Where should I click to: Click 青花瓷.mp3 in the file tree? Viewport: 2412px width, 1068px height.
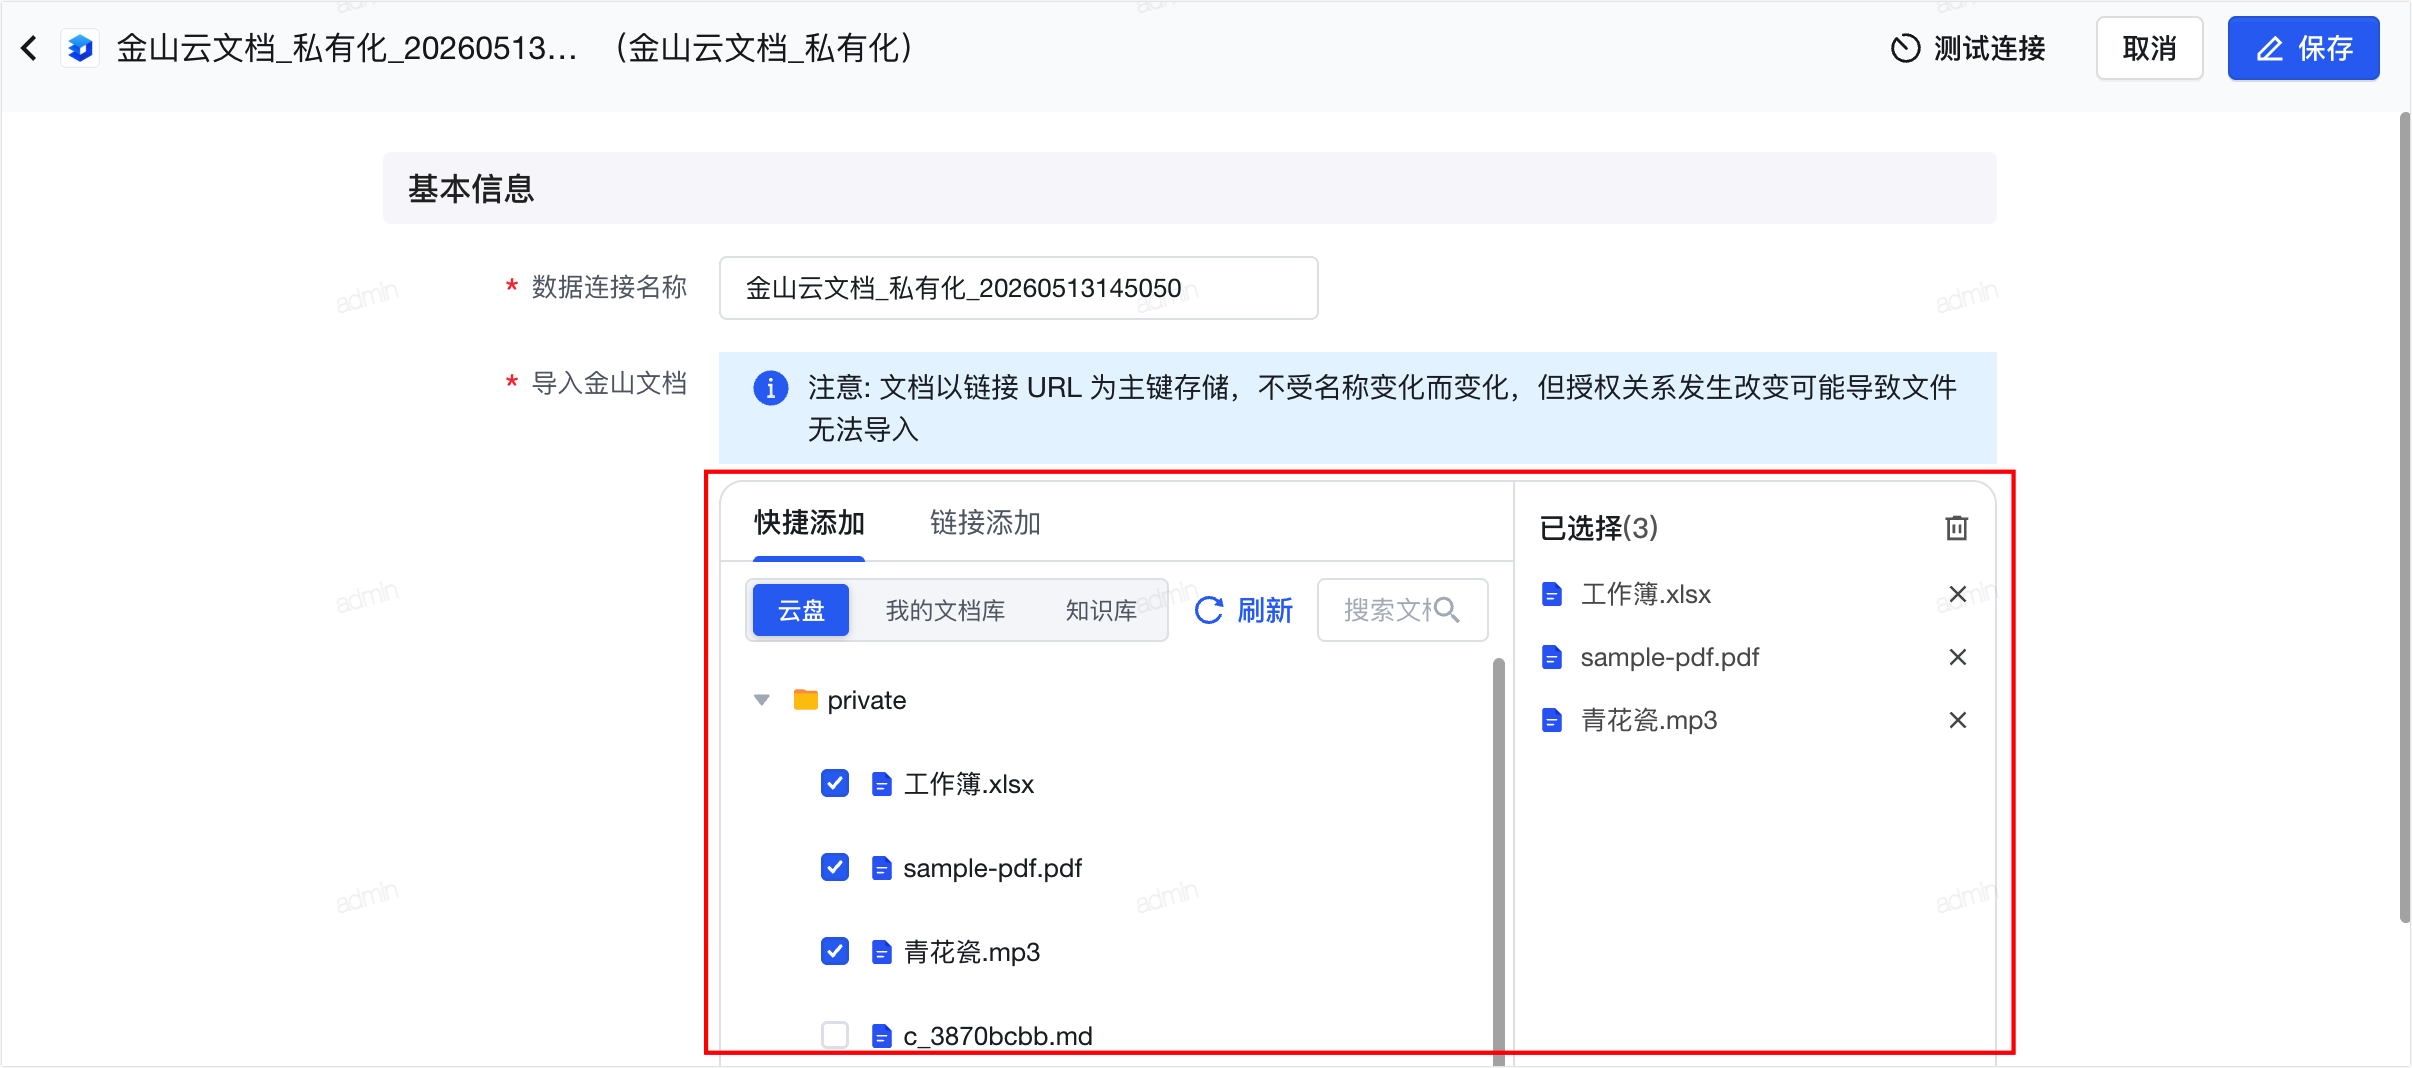coord(972,952)
